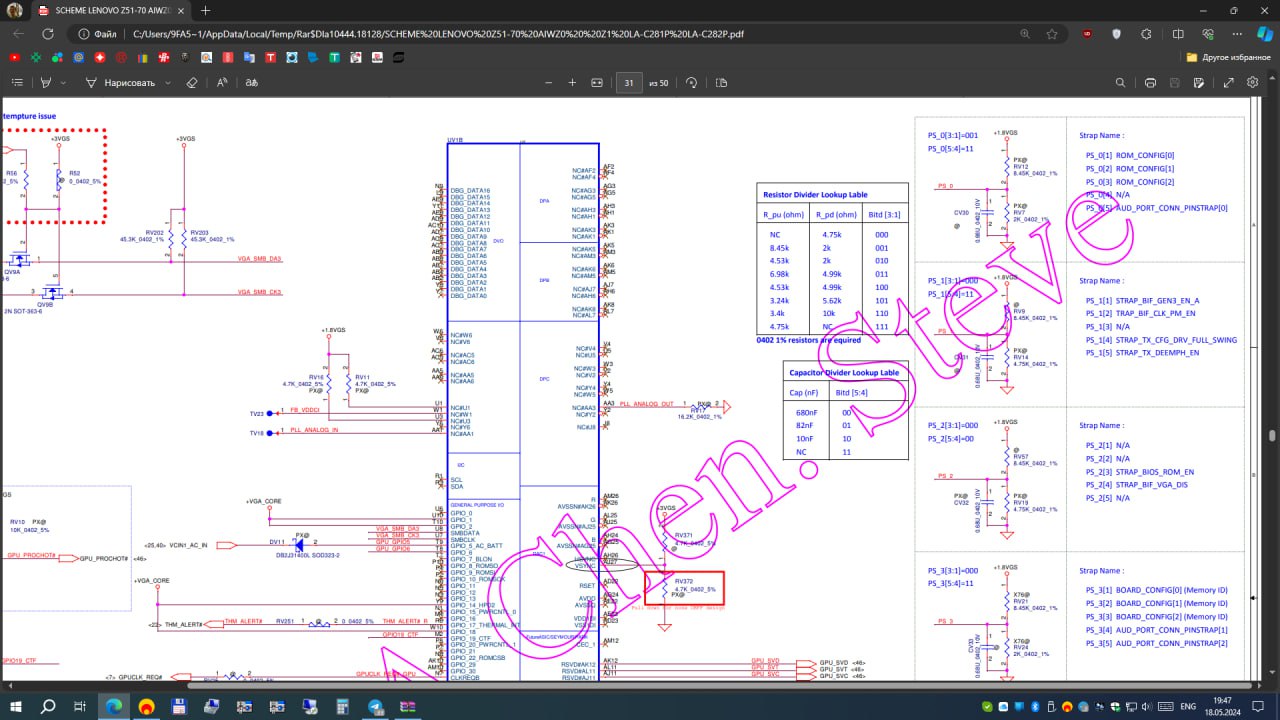Enter full screen PDF view

point(1228,82)
